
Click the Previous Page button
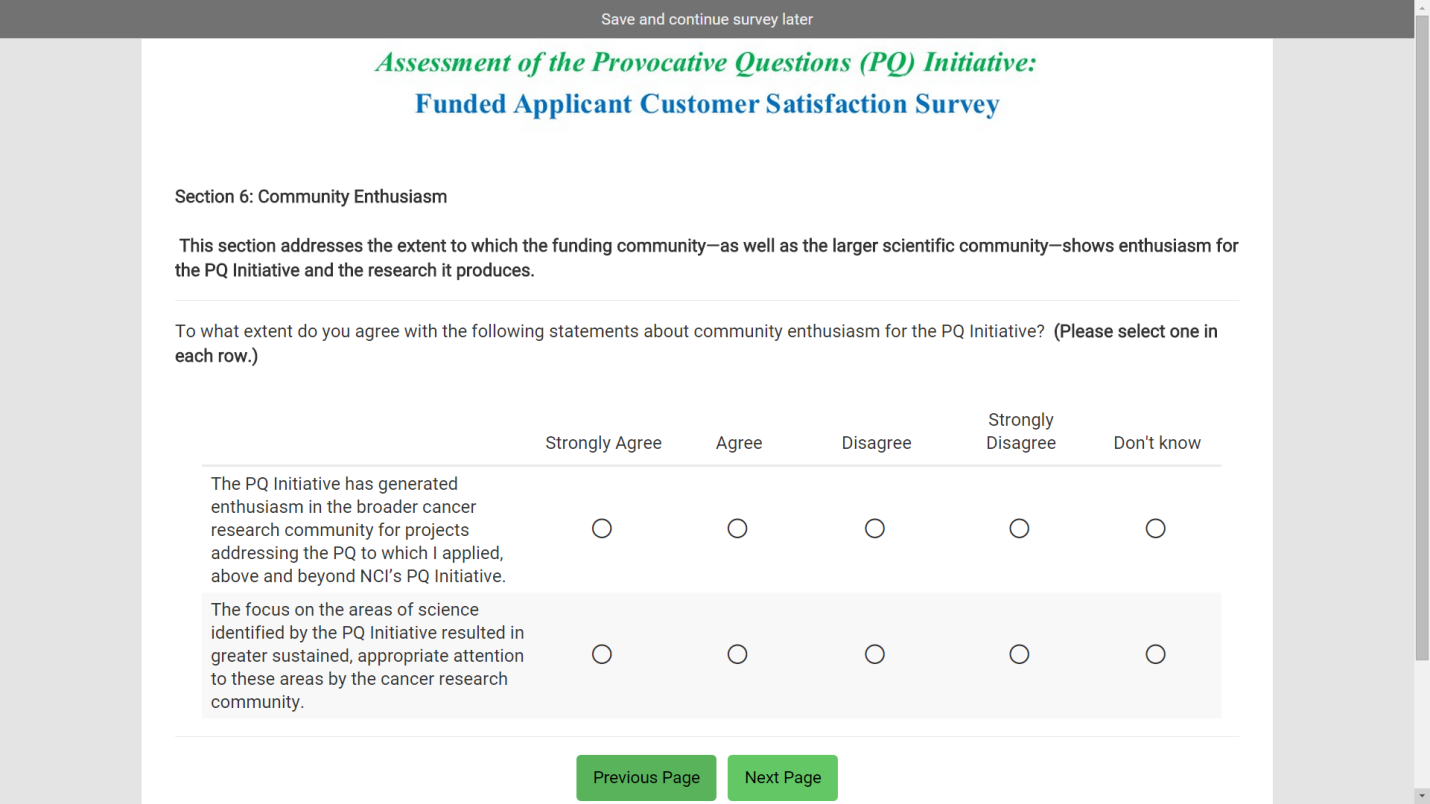[646, 777]
